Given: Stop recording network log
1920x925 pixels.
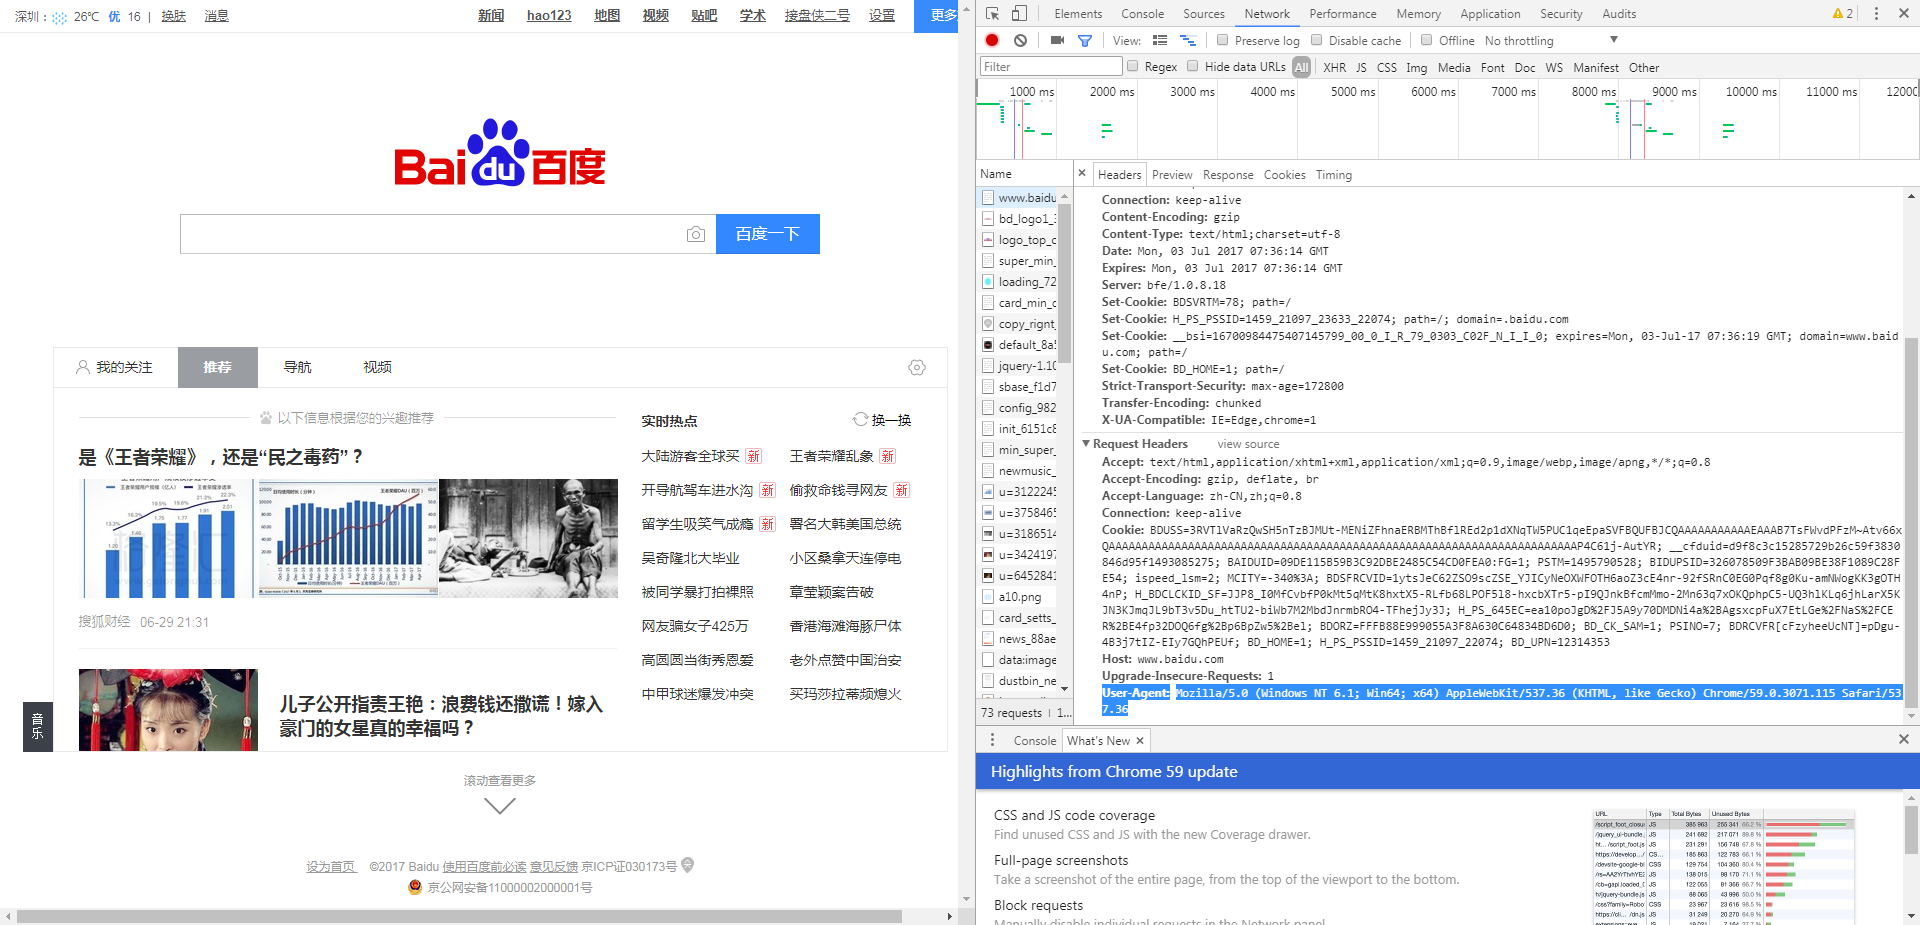Looking at the screenshot, I should tap(992, 40).
